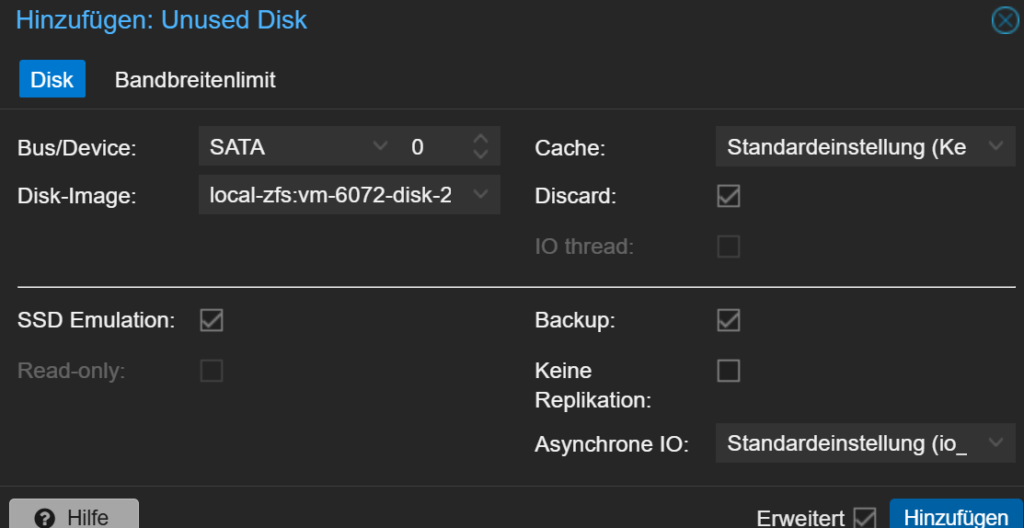Click the dialog title Hinzufügen: Unused Disk
This screenshot has width=1024, height=528.
(161, 20)
